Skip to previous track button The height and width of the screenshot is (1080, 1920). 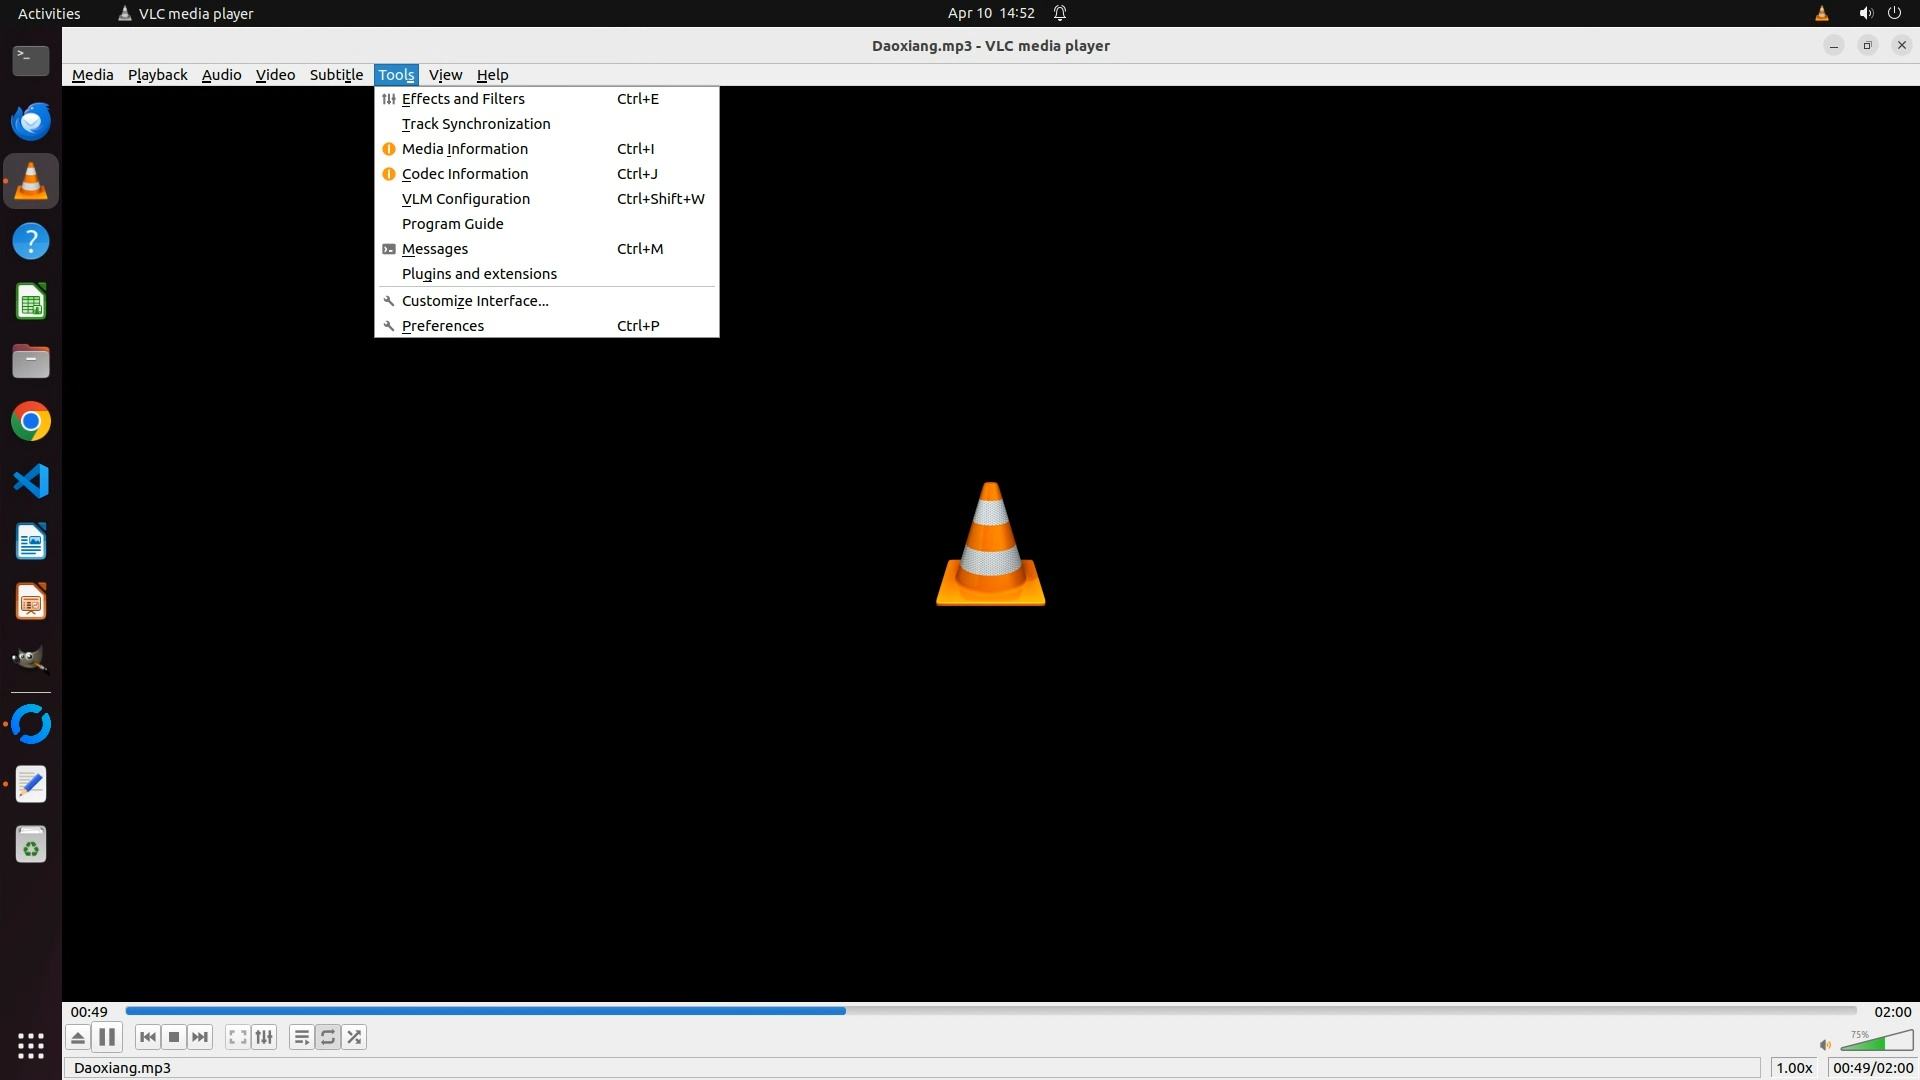tap(148, 1037)
